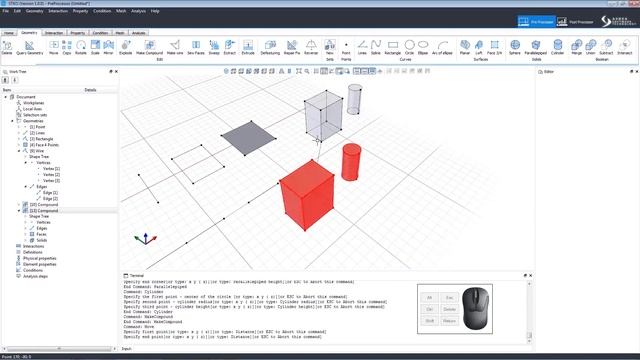Expand the [2] Lines tree node
This screenshot has width=640, height=360.
click(x=19, y=133)
